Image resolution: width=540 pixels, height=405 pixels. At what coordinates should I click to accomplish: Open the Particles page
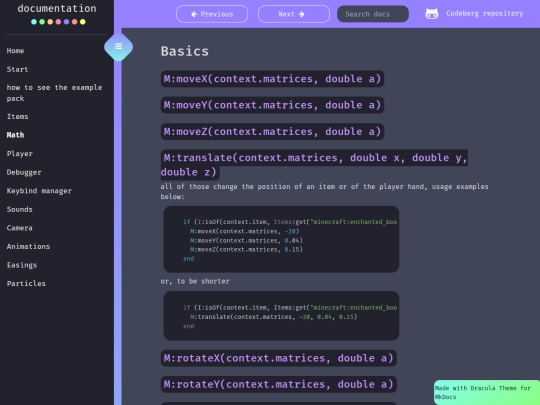tap(26, 283)
